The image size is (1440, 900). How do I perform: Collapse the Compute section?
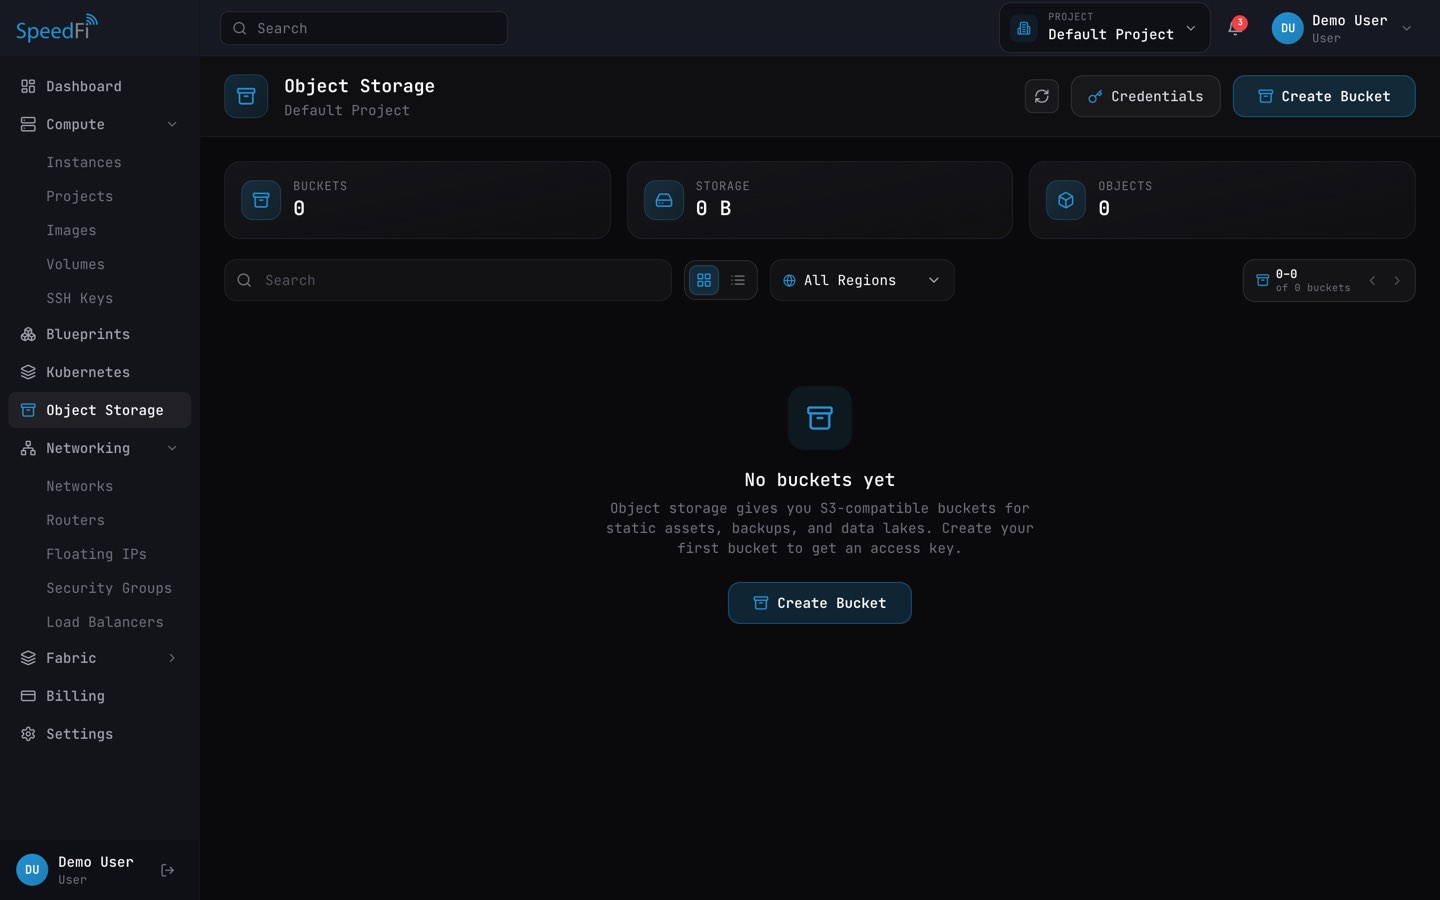point(99,124)
